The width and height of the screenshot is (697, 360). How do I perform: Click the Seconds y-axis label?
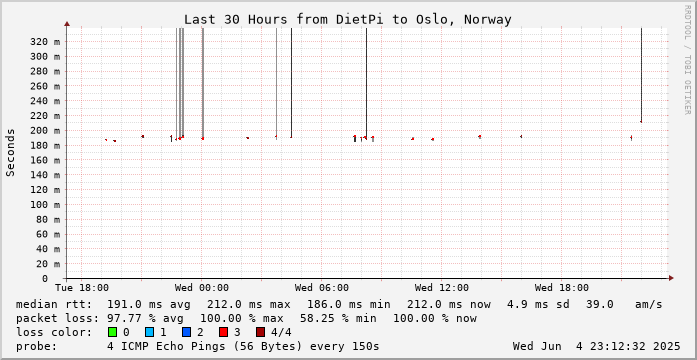coord(11,152)
